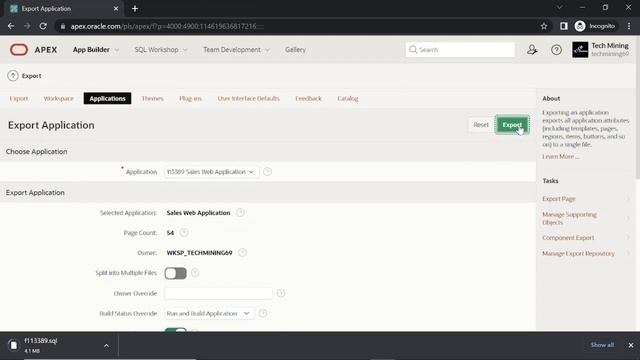Screen dimensions: 640x360
Task: Expand the App Builder menu arrow
Action: [x=117, y=50]
